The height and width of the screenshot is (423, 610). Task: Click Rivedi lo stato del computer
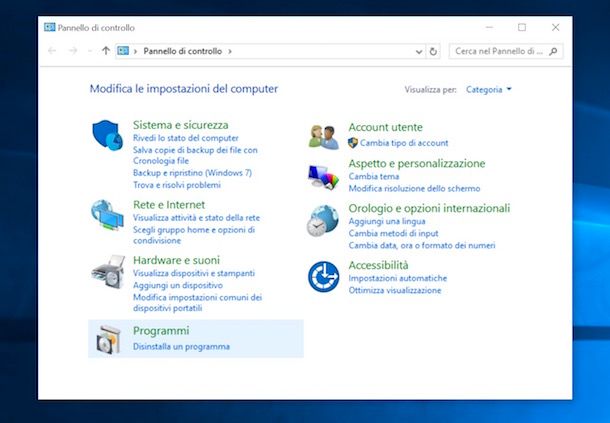[x=186, y=138]
